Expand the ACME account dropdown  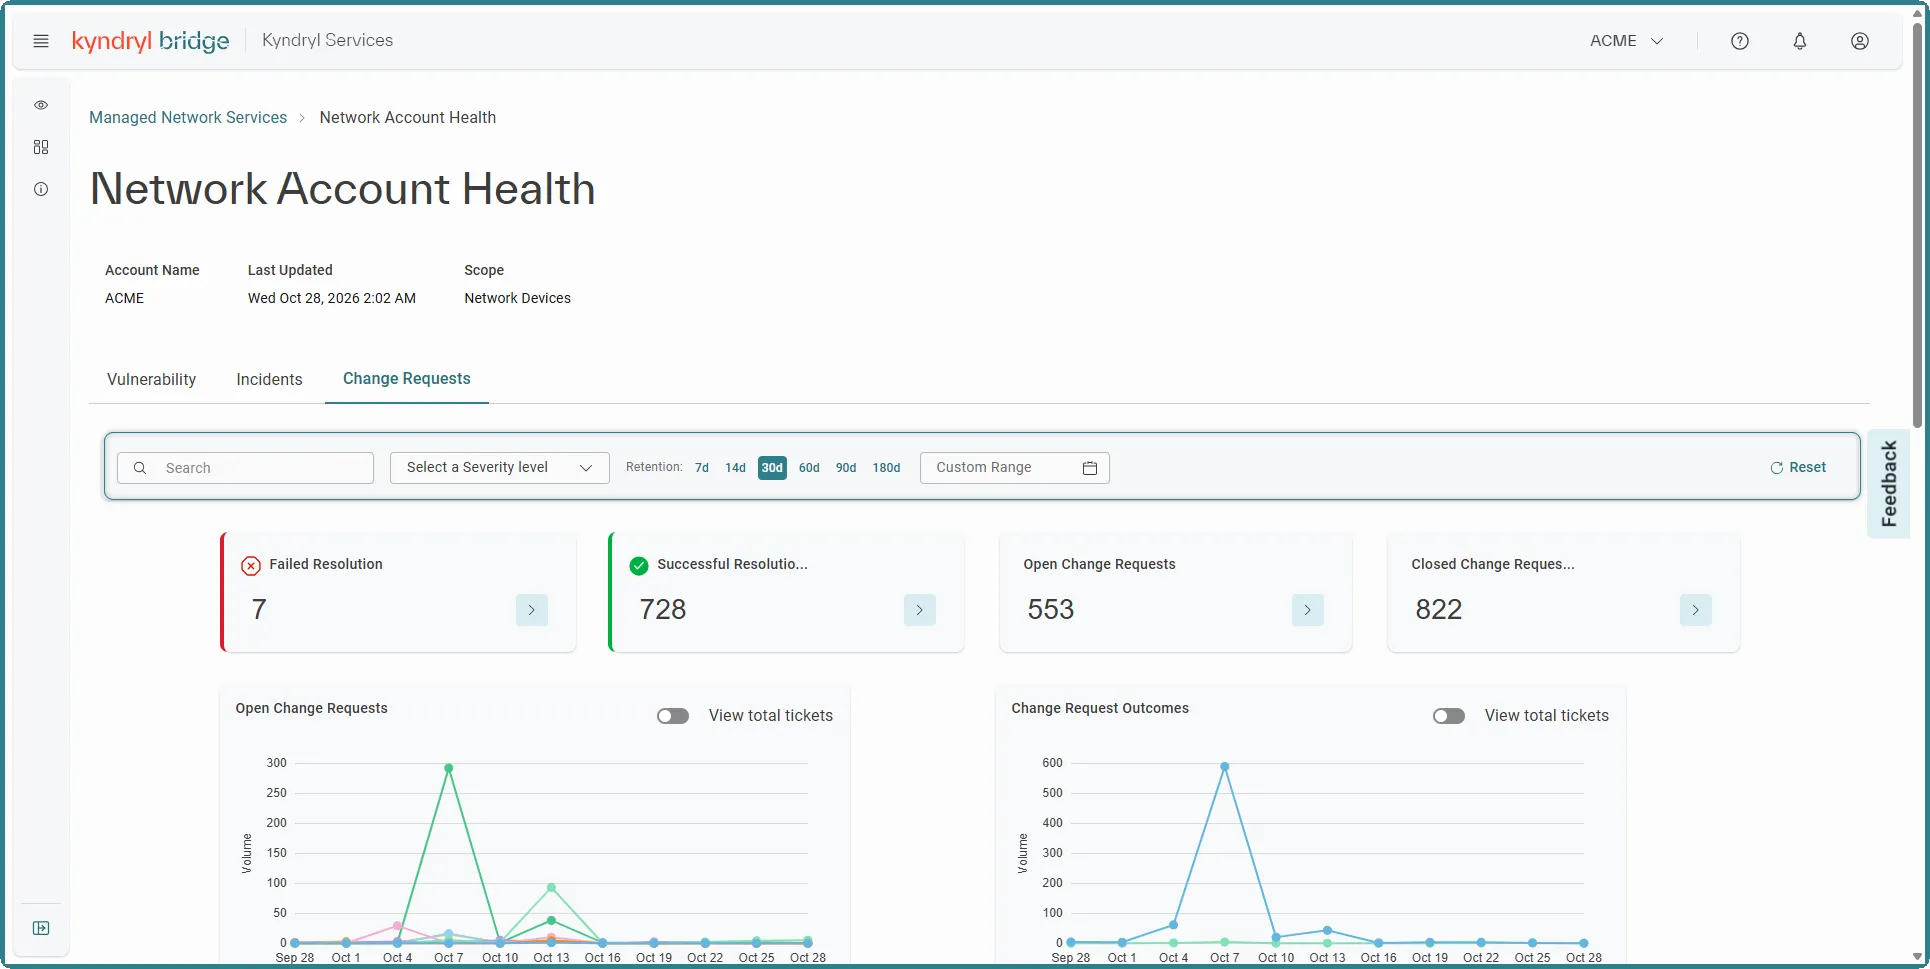tap(1627, 41)
